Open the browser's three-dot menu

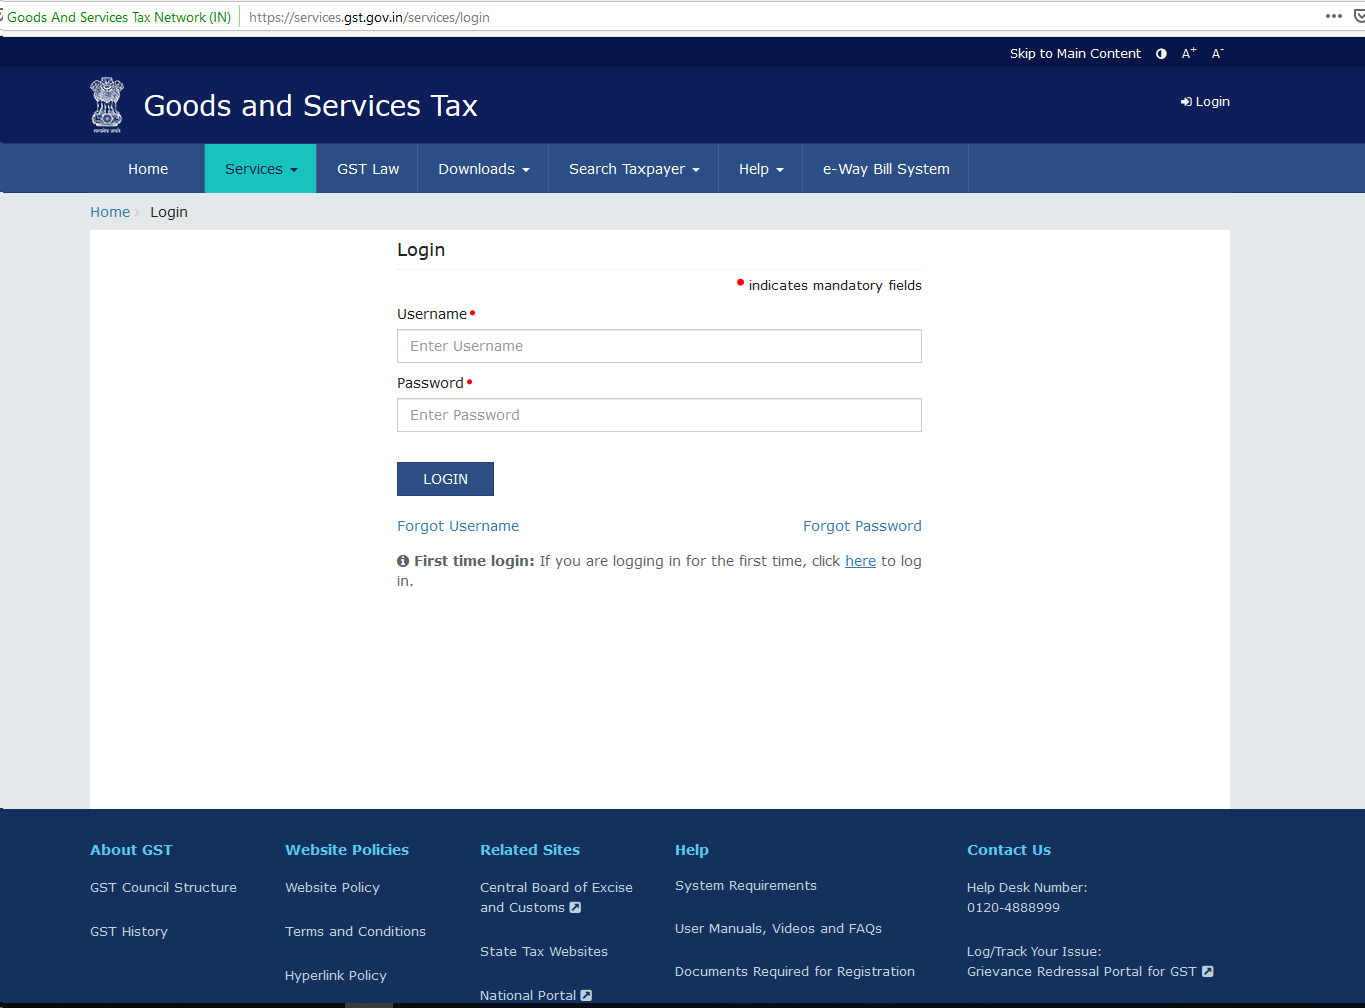[x=1334, y=16]
